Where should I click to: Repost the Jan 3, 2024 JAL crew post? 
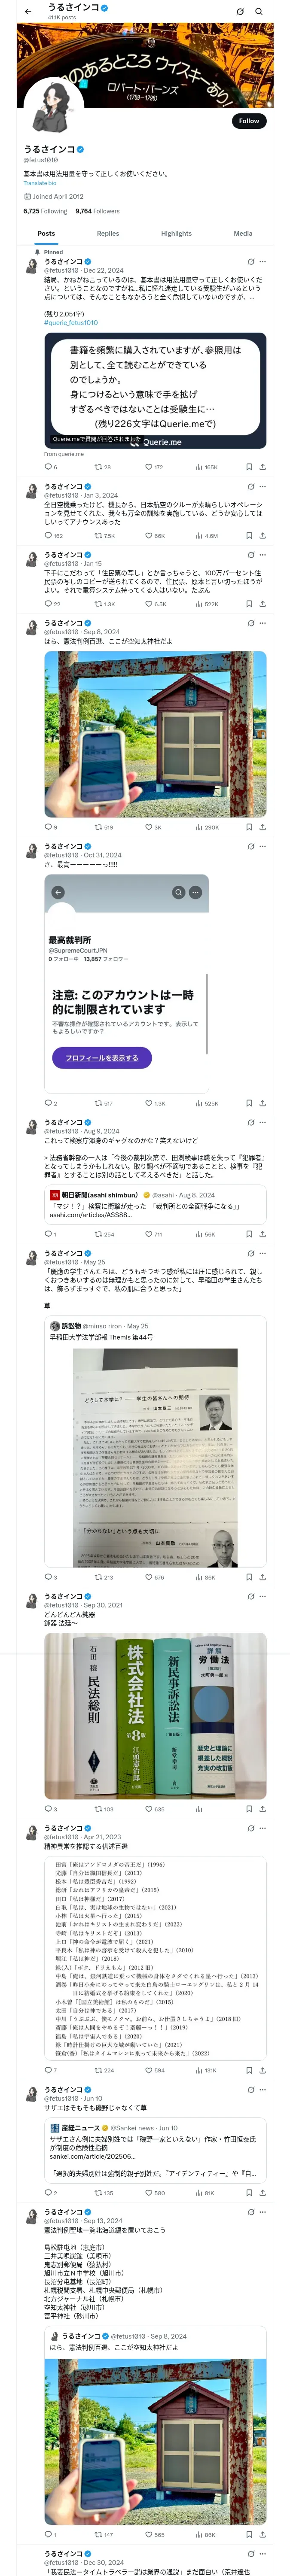click(x=98, y=536)
